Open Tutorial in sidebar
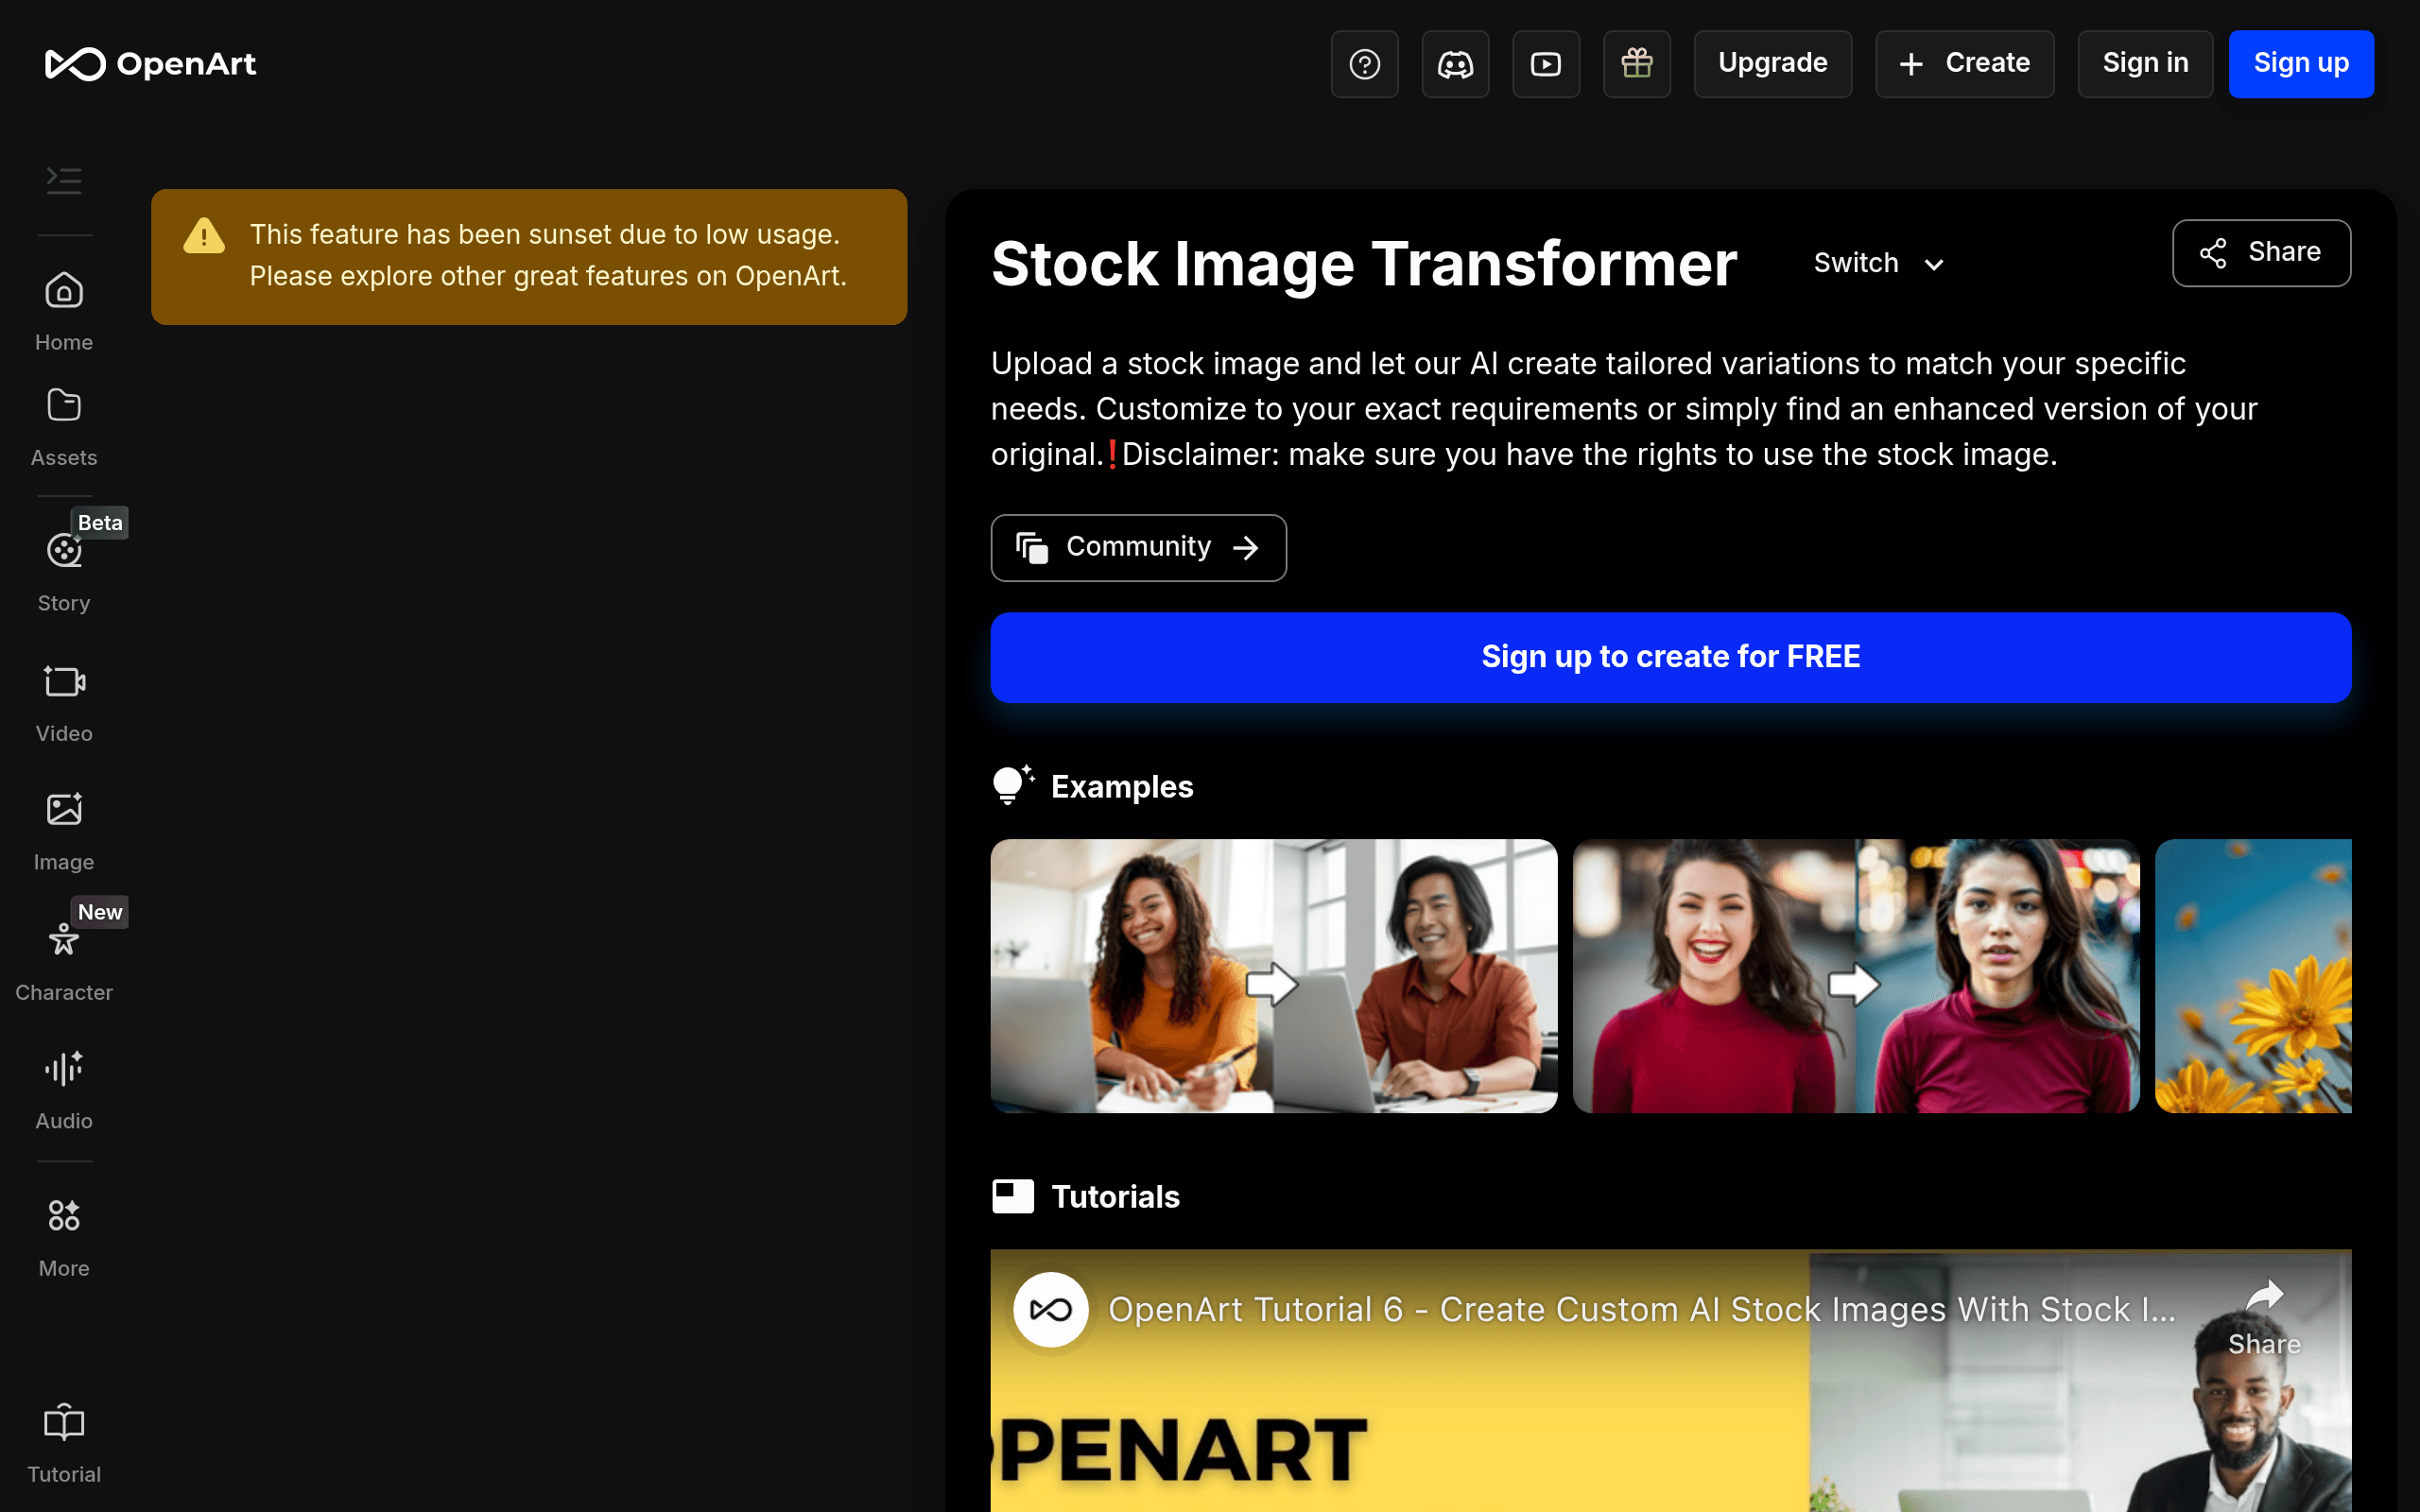The width and height of the screenshot is (2420, 1512). coord(64,1444)
